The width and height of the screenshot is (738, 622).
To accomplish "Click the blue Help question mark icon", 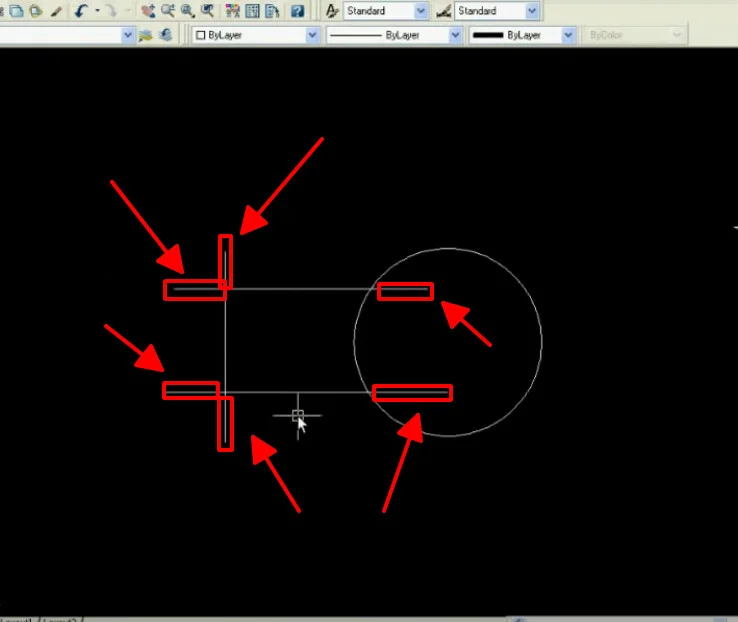I will [x=297, y=10].
